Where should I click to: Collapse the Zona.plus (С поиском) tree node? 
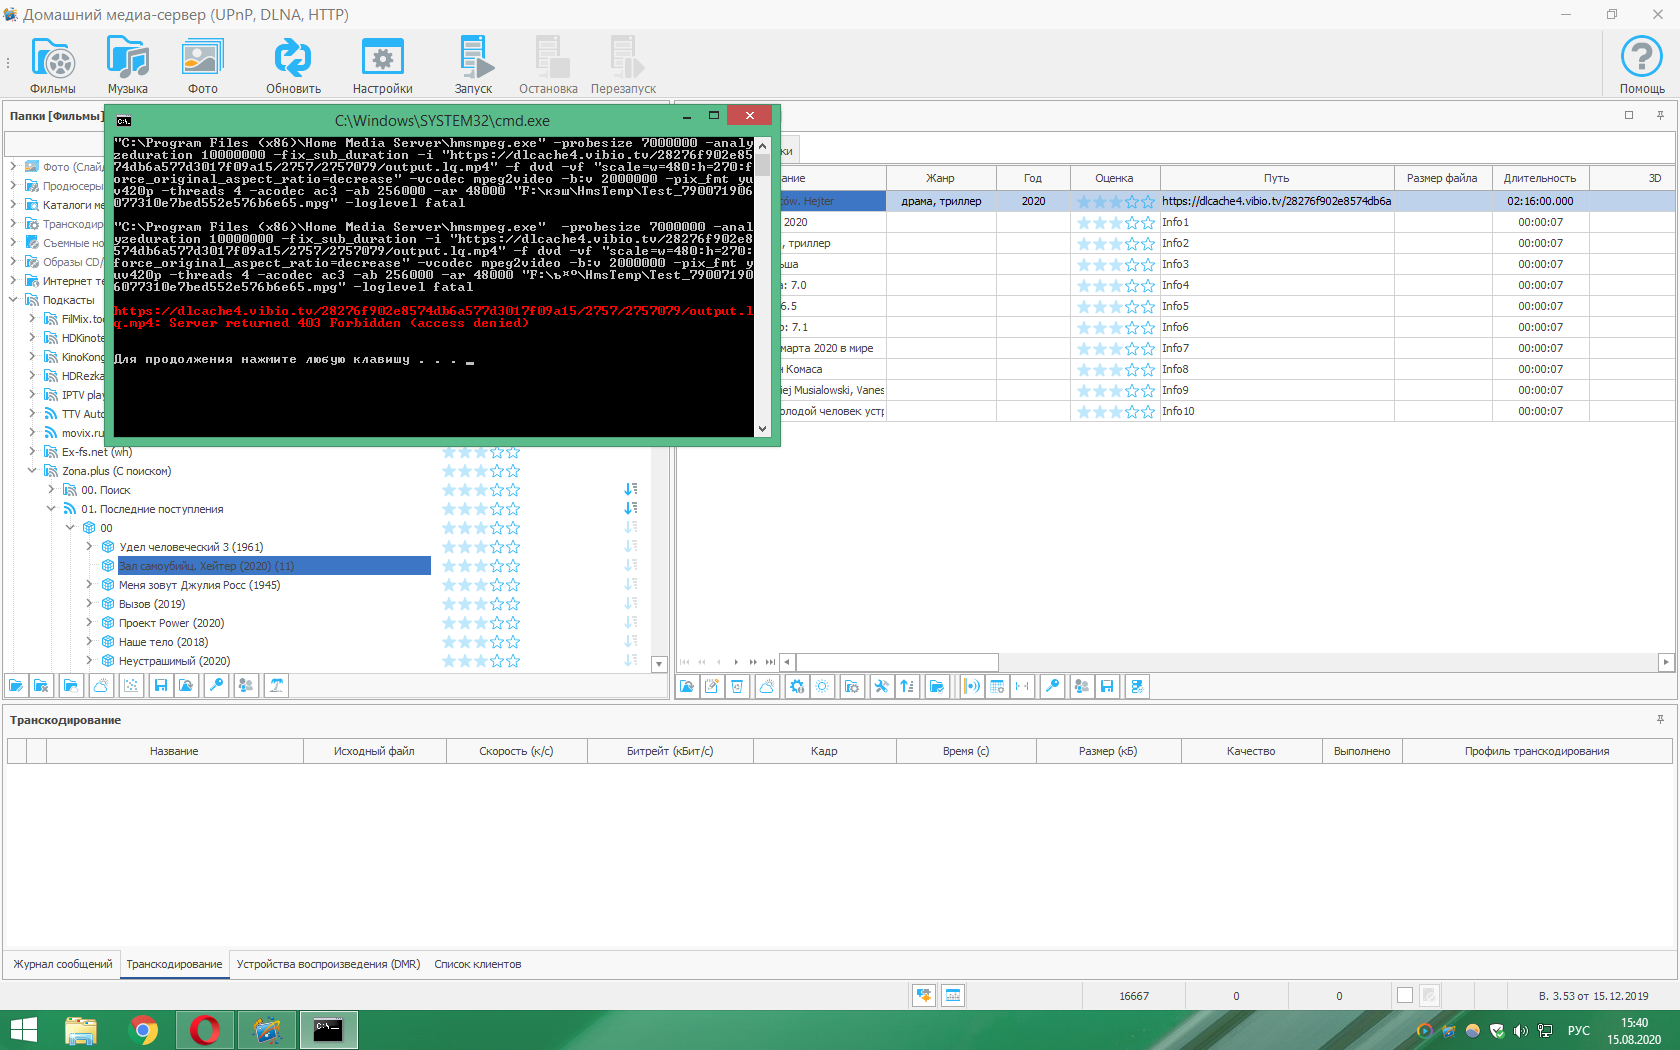click(32, 471)
